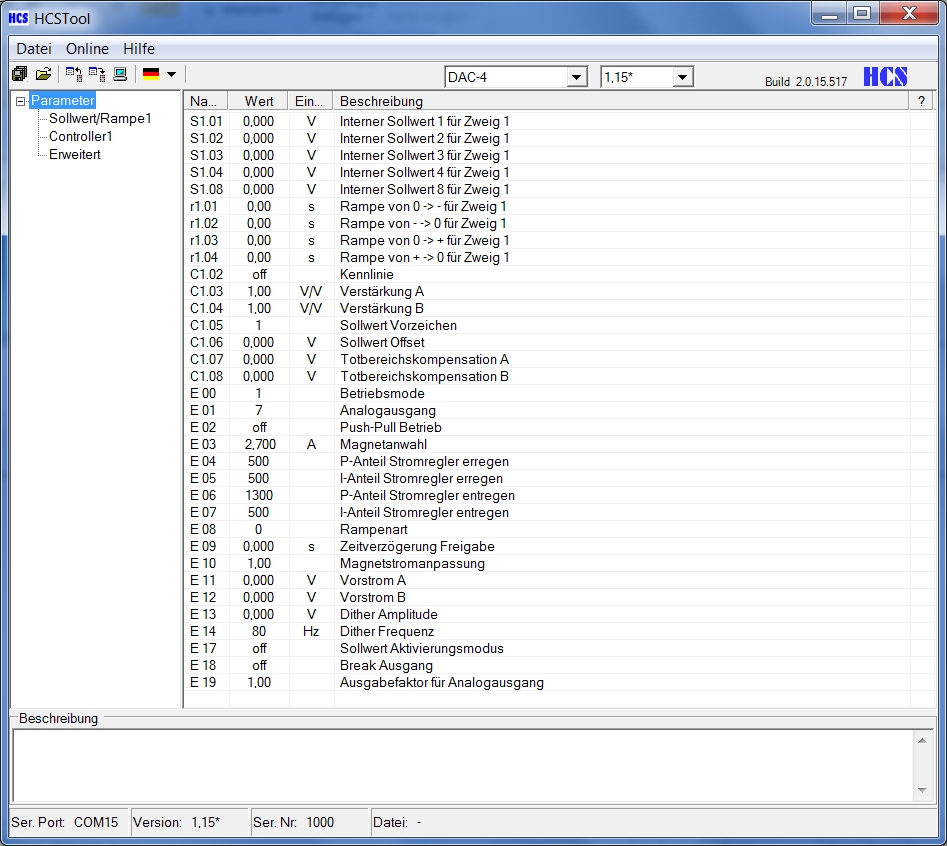Open a parameter file via folder icon

45,73
